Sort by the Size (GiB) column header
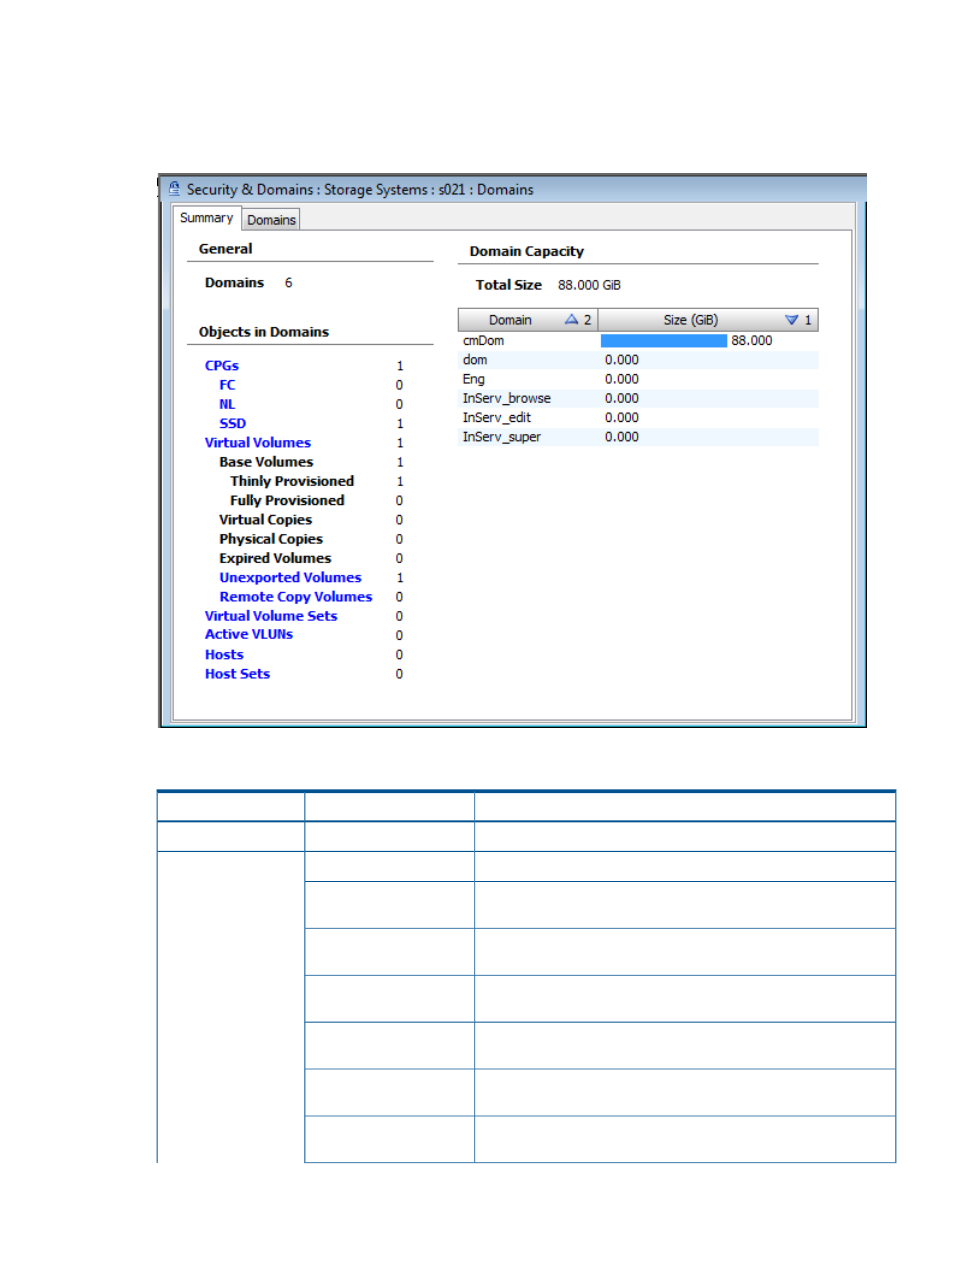The width and height of the screenshot is (954, 1270). [x=708, y=320]
